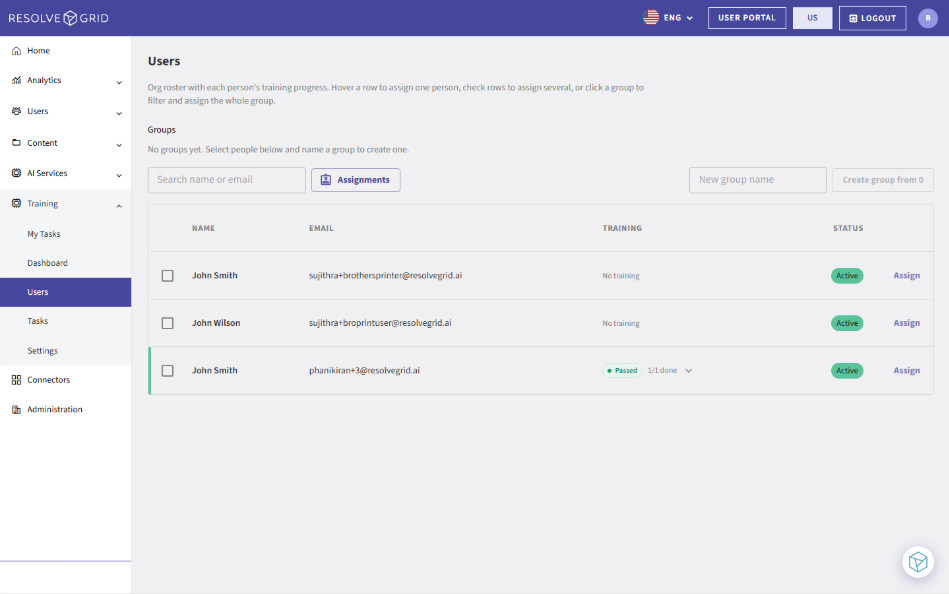The width and height of the screenshot is (949, 594).
Task: Click the TRAINING column header
Action: pyautogui.click(x=622, y=228)
